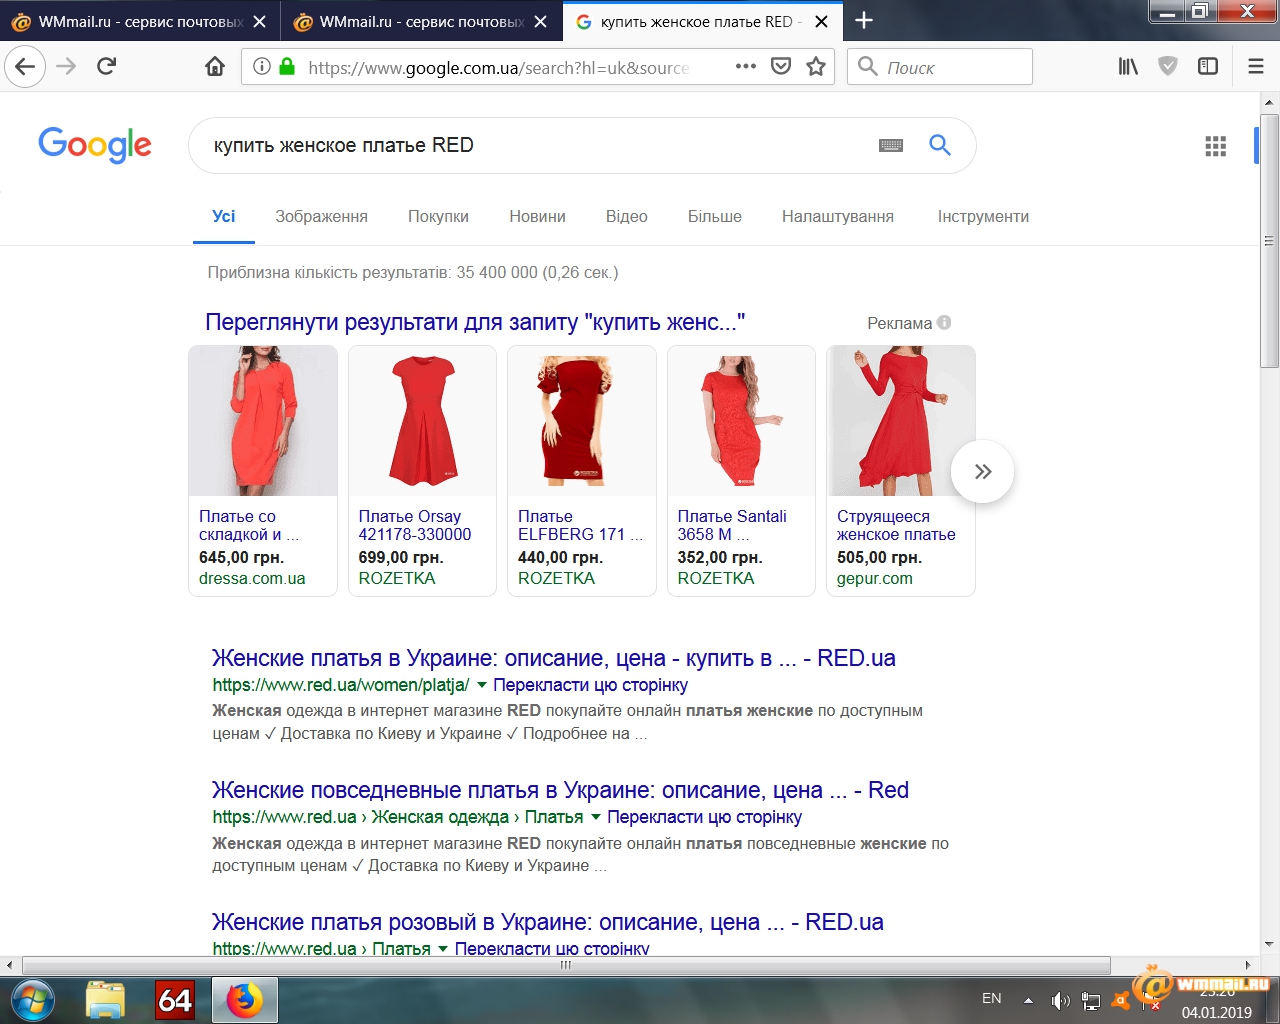Expand dropdown arrow beside red.ua/women/platja/ URL
This screenshot has width=1280, height=1024.
pos(481,685)
